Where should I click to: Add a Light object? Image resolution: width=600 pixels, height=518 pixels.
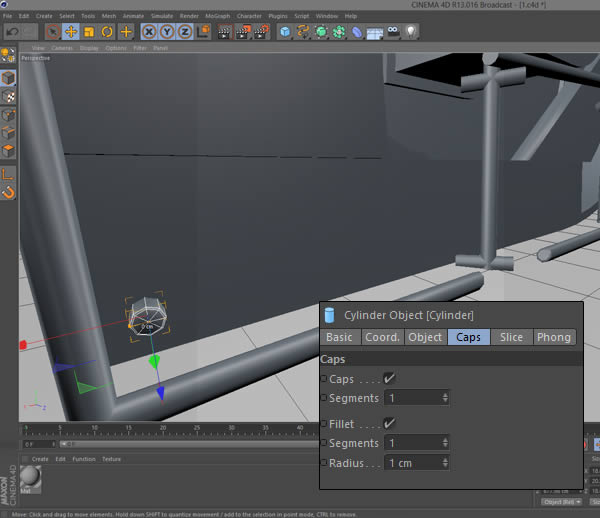pyautogui.click(x=411, y=32)
